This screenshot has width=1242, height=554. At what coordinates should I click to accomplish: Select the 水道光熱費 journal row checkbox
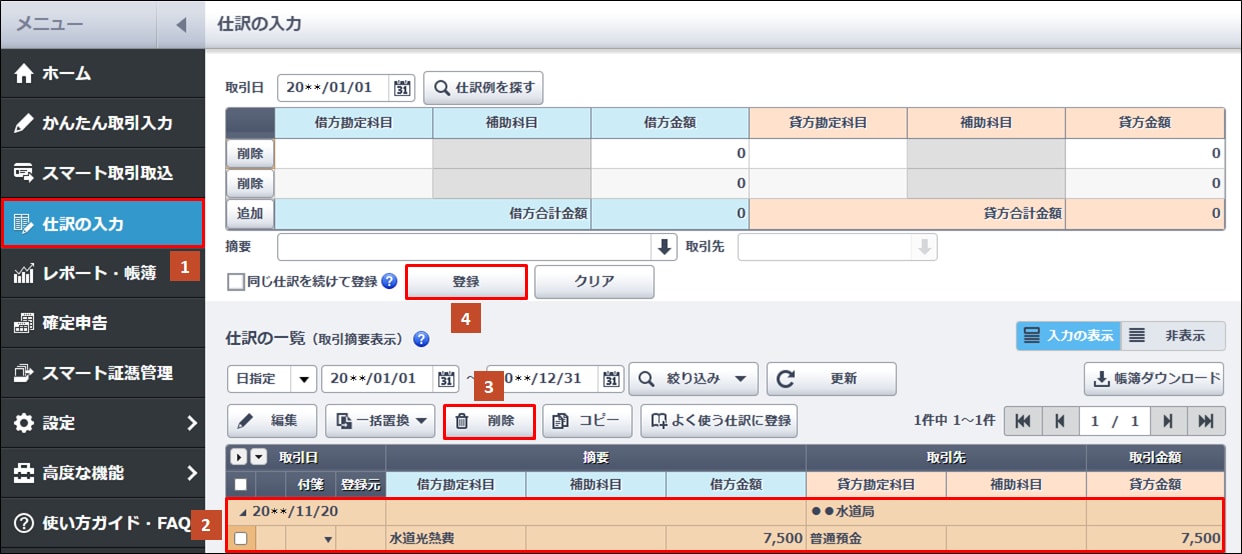click(x=240, y=539)
